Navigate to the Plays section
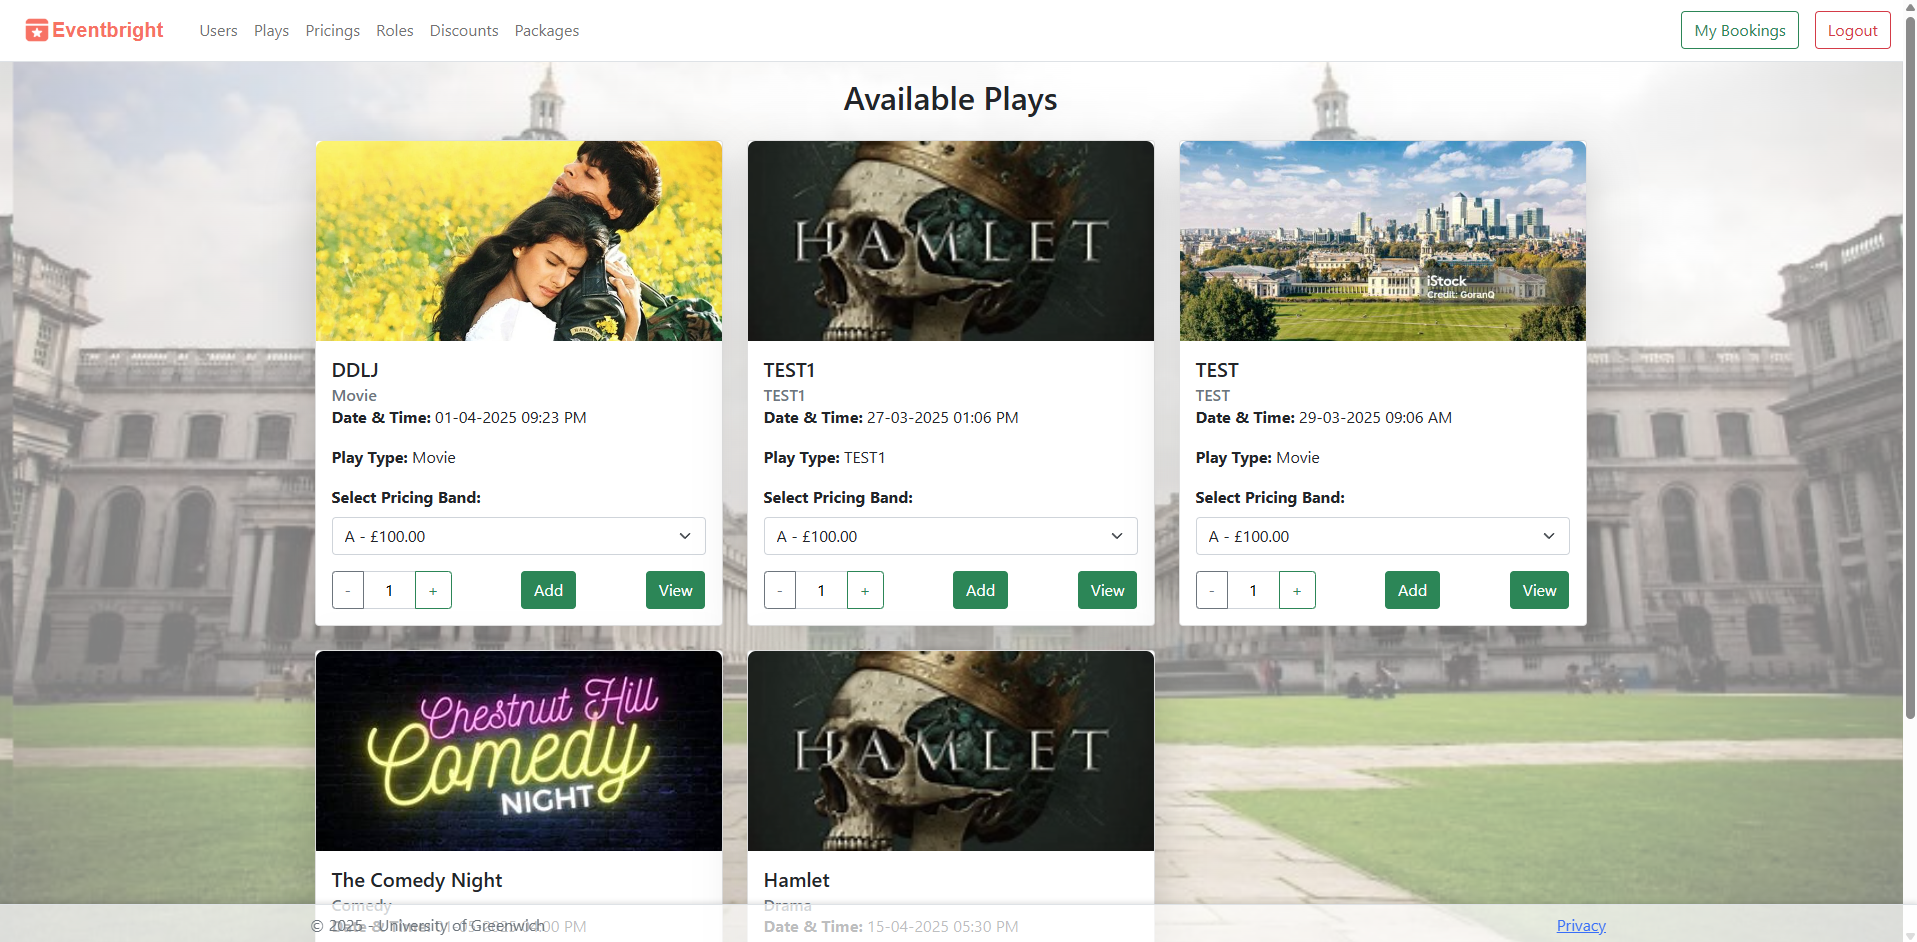Screen dimensions: 1917x942 click(270, 30)
